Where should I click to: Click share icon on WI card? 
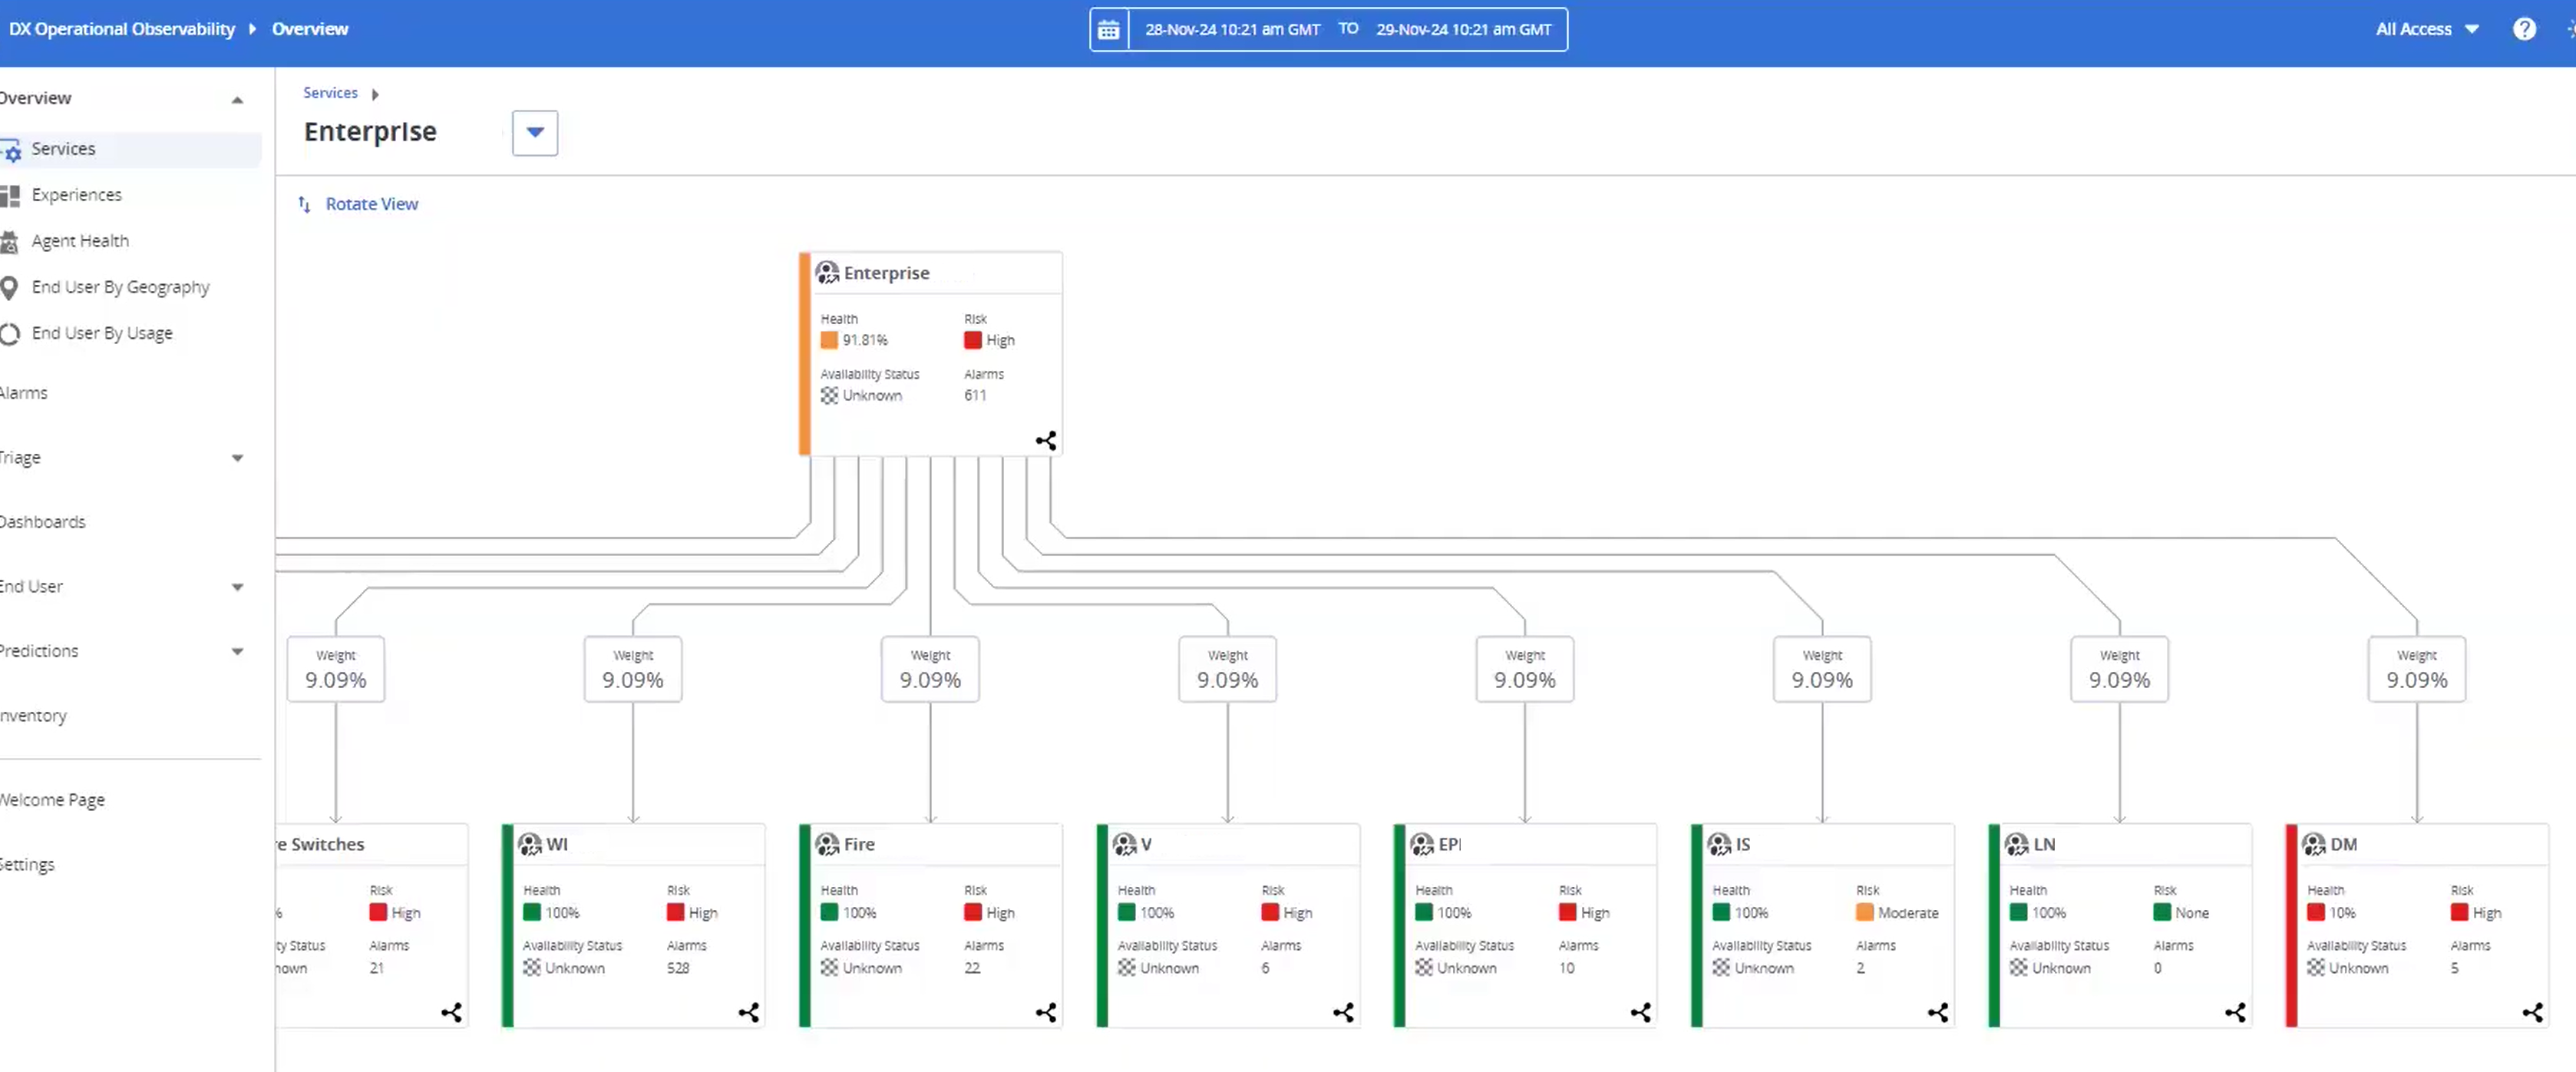pos(748,1013)
